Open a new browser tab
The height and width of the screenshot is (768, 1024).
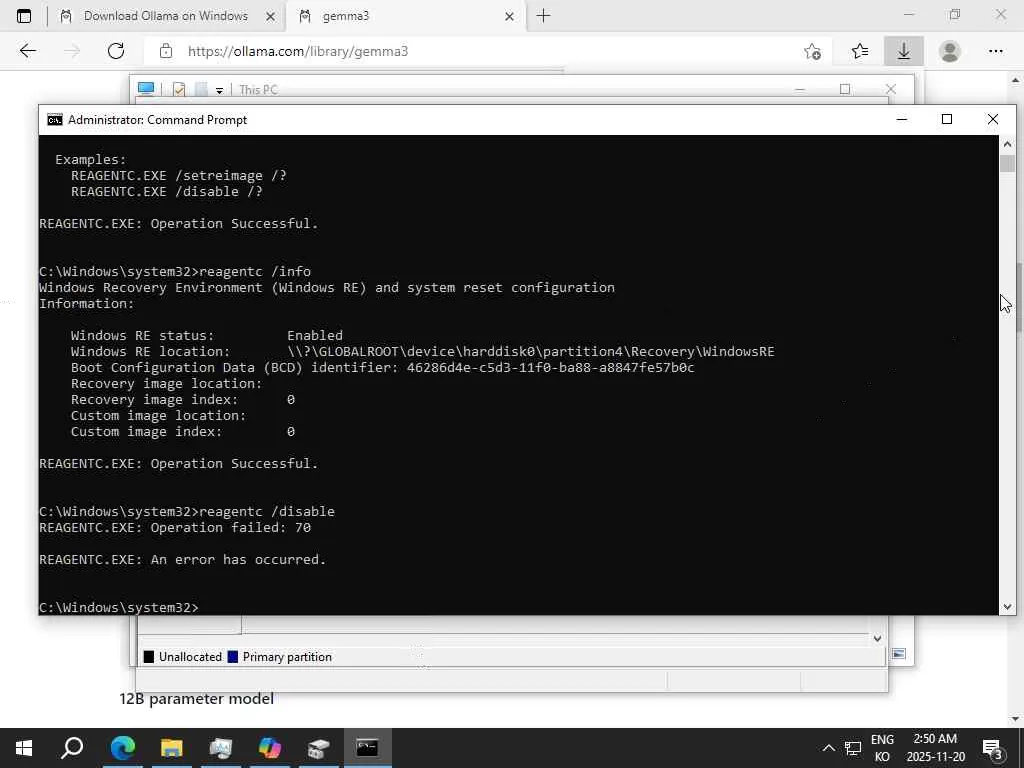point(543,16)
